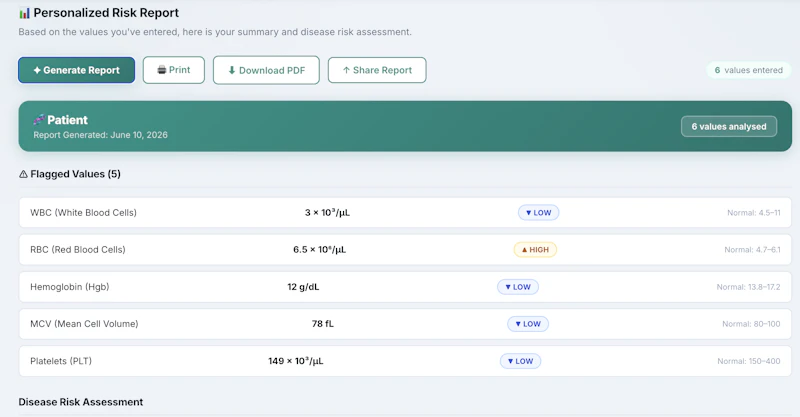Image resolution: width=800 pixels, height=417 pixels.
Task: Select the Platelets (PLT) row label
Action: [x=61, y=361]
